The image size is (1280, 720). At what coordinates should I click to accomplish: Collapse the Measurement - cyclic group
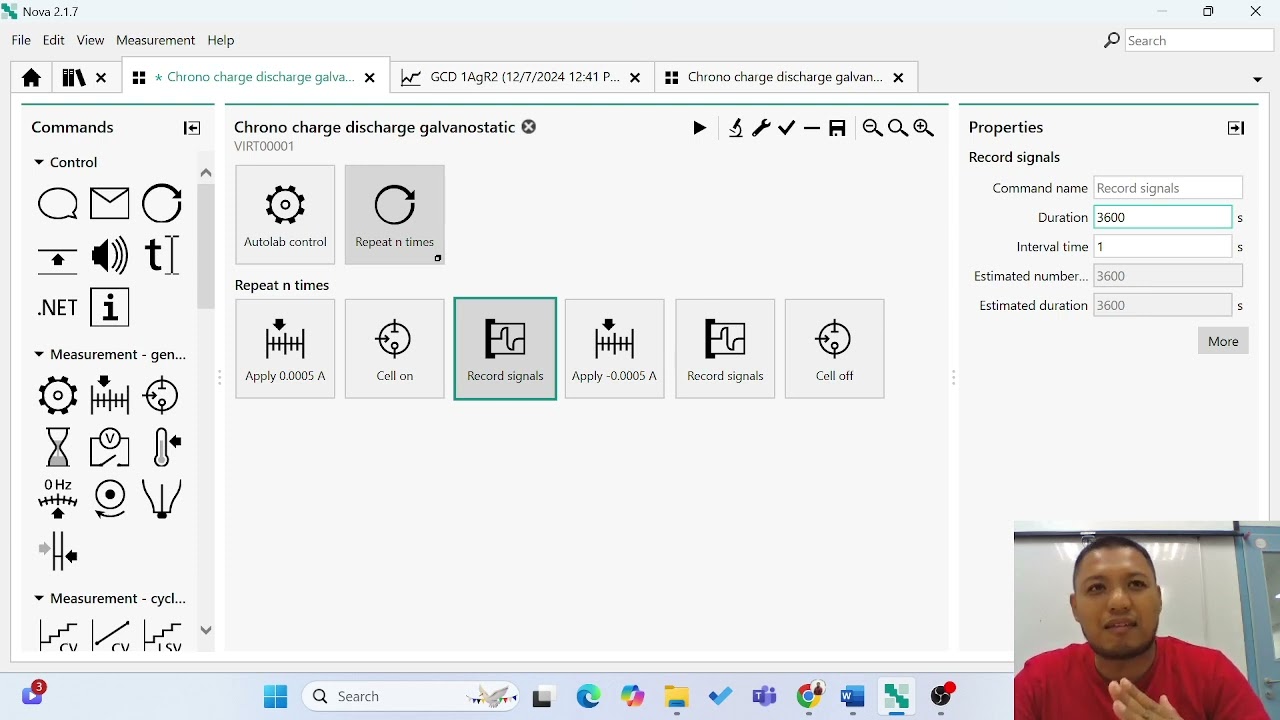tap(39, 598)
